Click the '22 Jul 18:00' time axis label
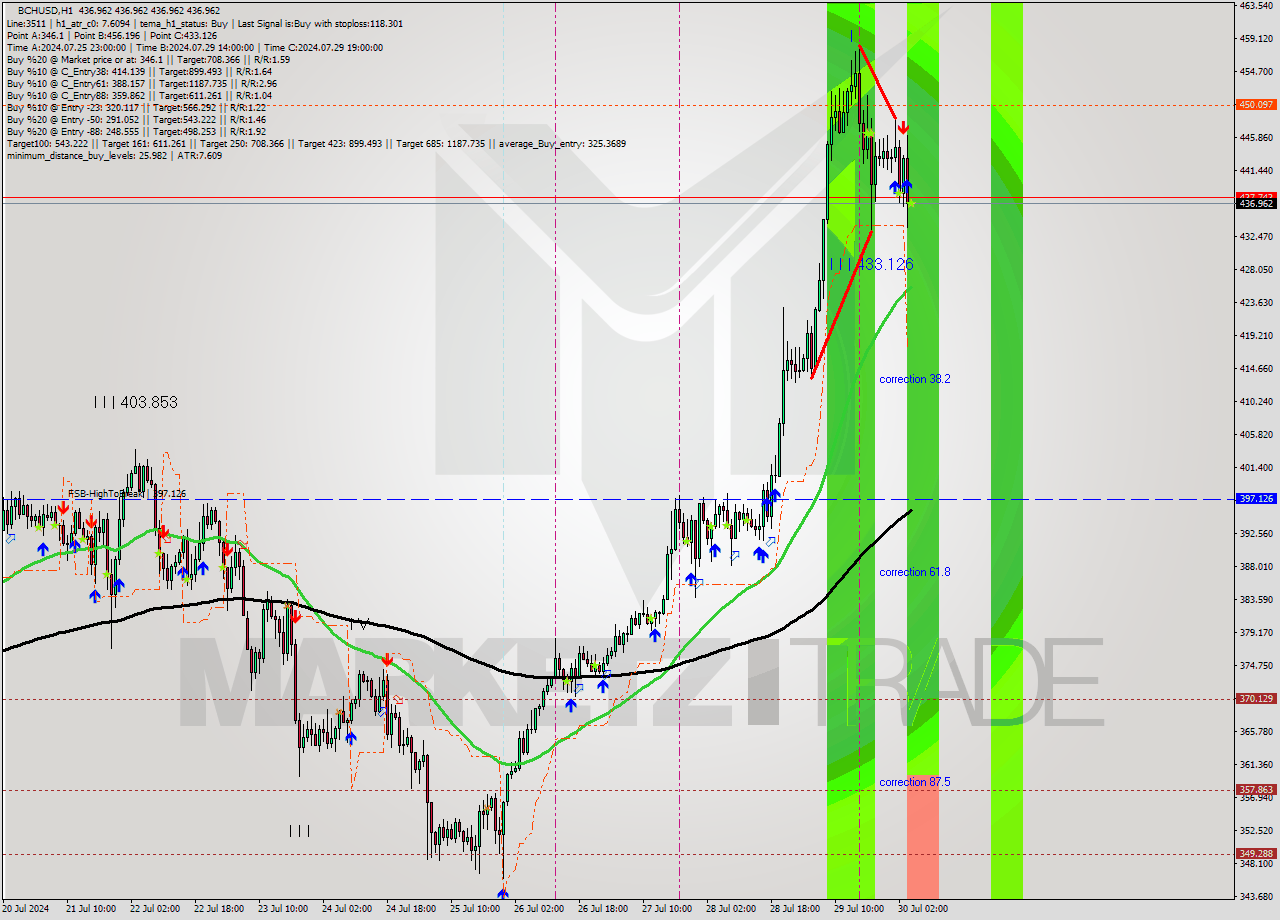Image resolution: width=1280 pixels, height=920 pixels. 218,909
